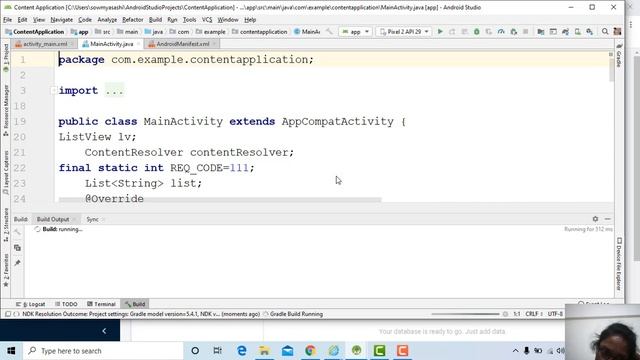Open the Logcat tool window
This screenshot has width=640, height=360.
[31, 304]
